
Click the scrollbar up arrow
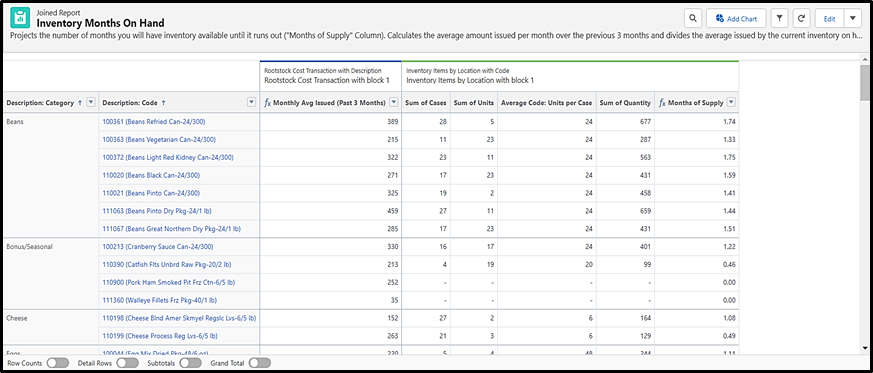pos(865,59)
